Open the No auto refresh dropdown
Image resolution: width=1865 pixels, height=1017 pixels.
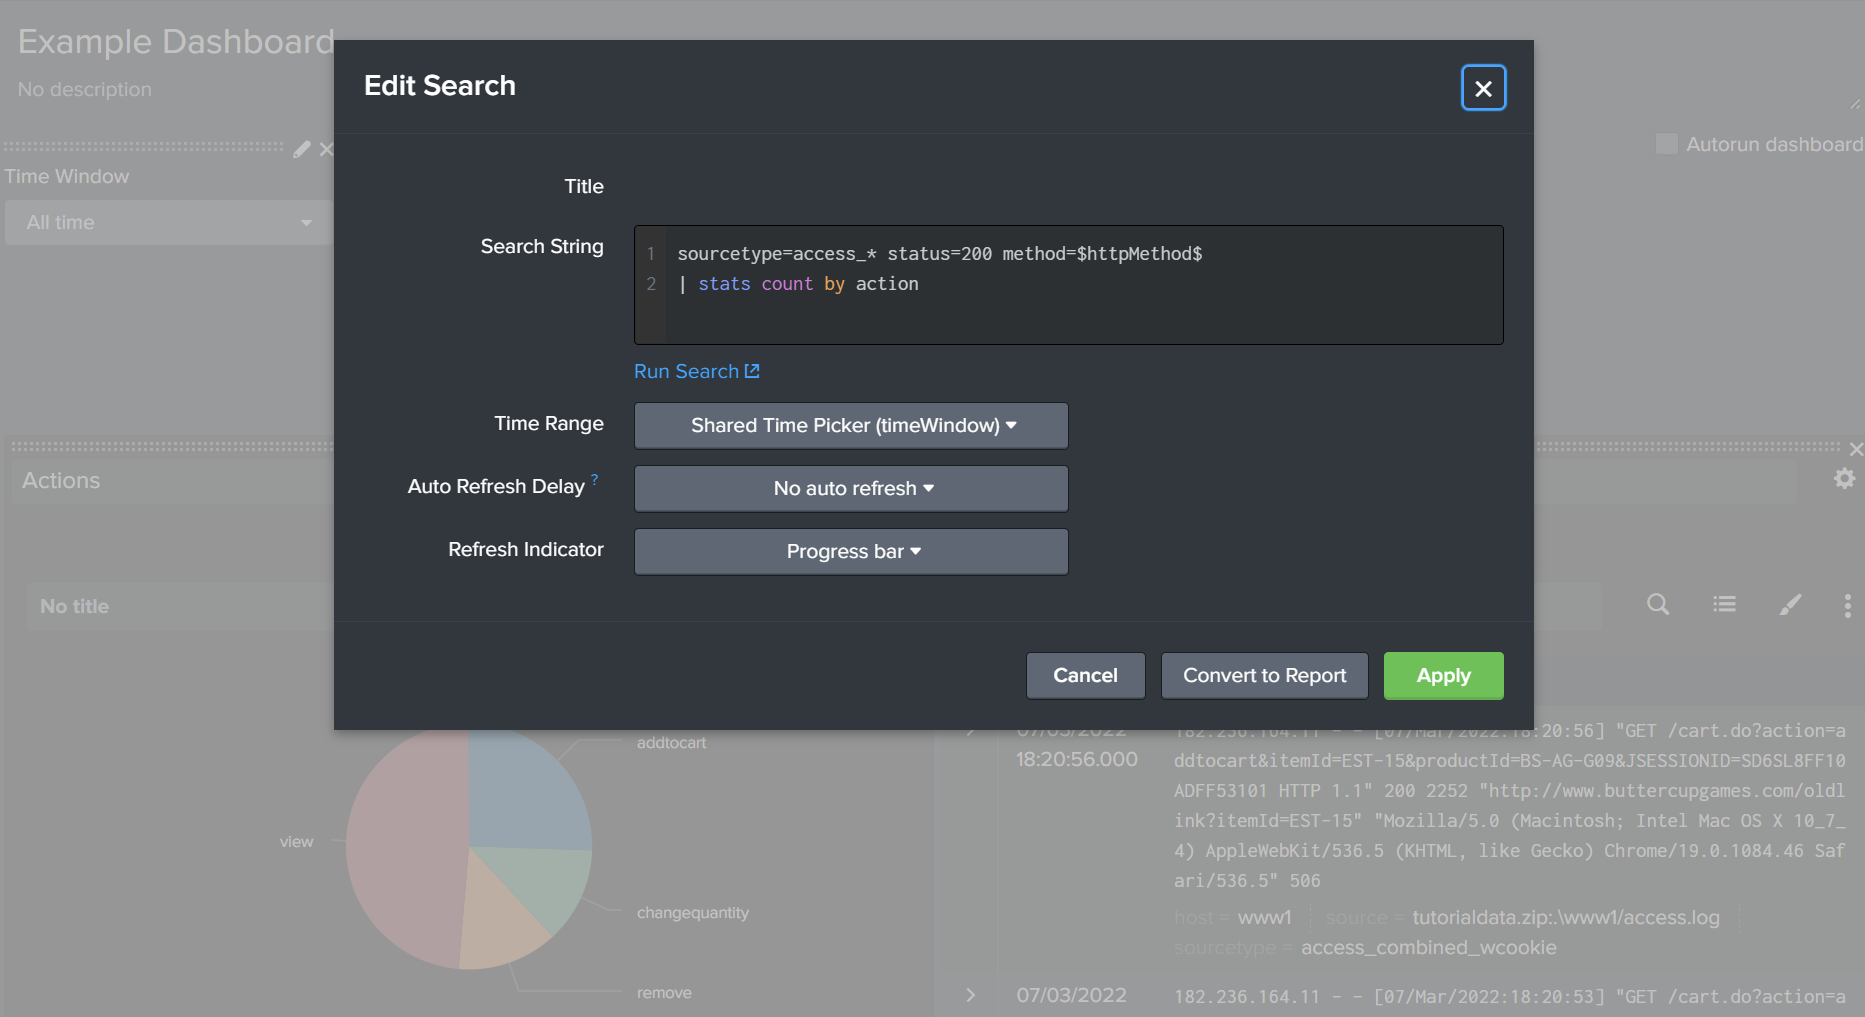click(x=850, y=488)
